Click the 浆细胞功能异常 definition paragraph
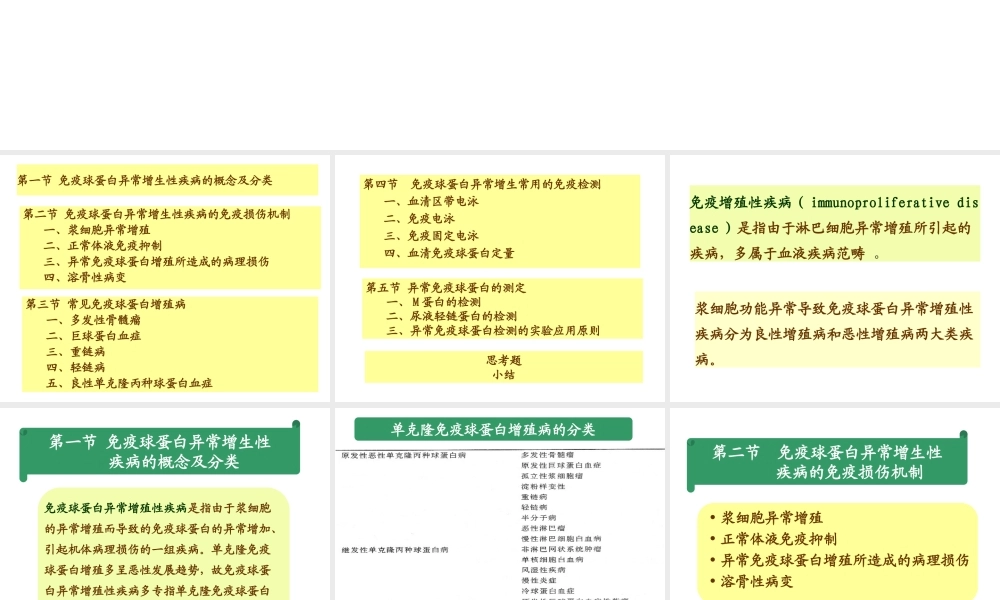Screen dimensions: 1000x600 click(835, 331)
